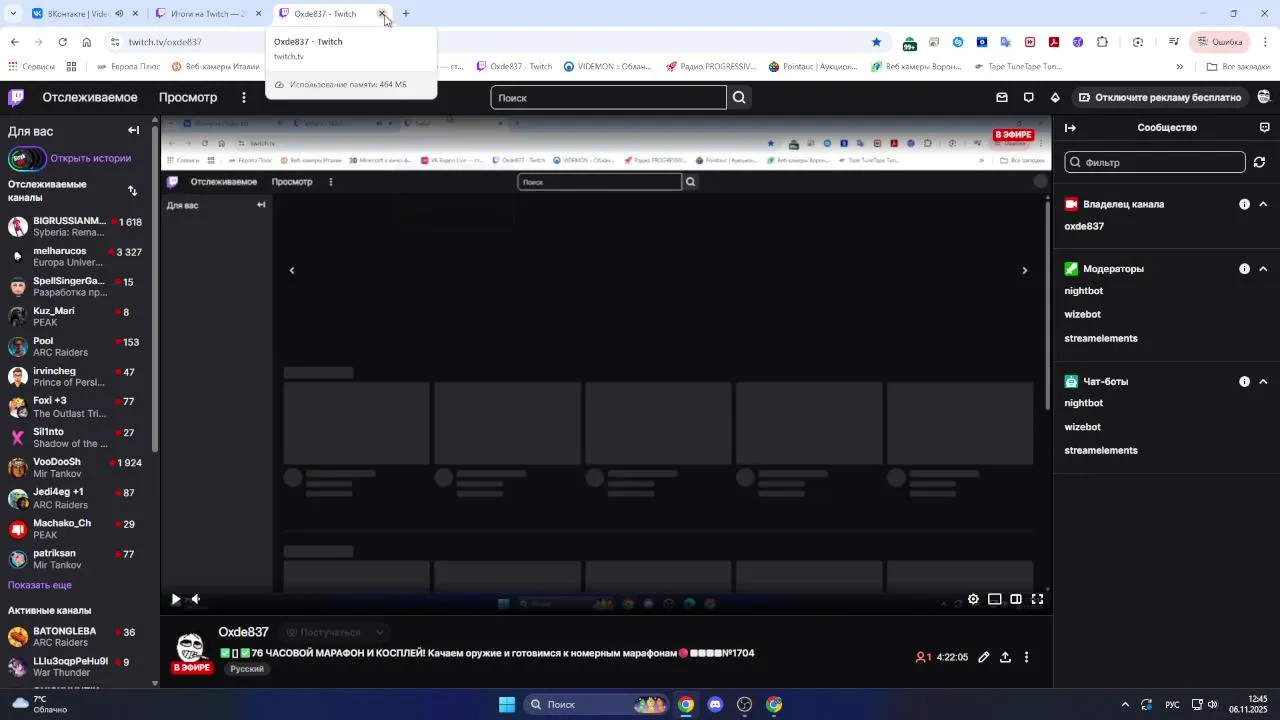Open VooDooSh channel in sidebar
Screen dimensions: 1280x720
point(78,468)
